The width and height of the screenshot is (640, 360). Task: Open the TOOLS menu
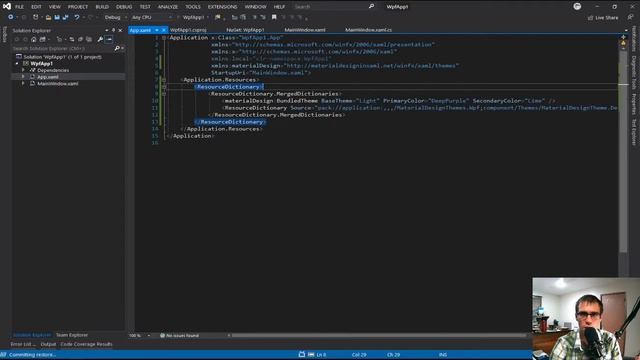click(193, 7)
